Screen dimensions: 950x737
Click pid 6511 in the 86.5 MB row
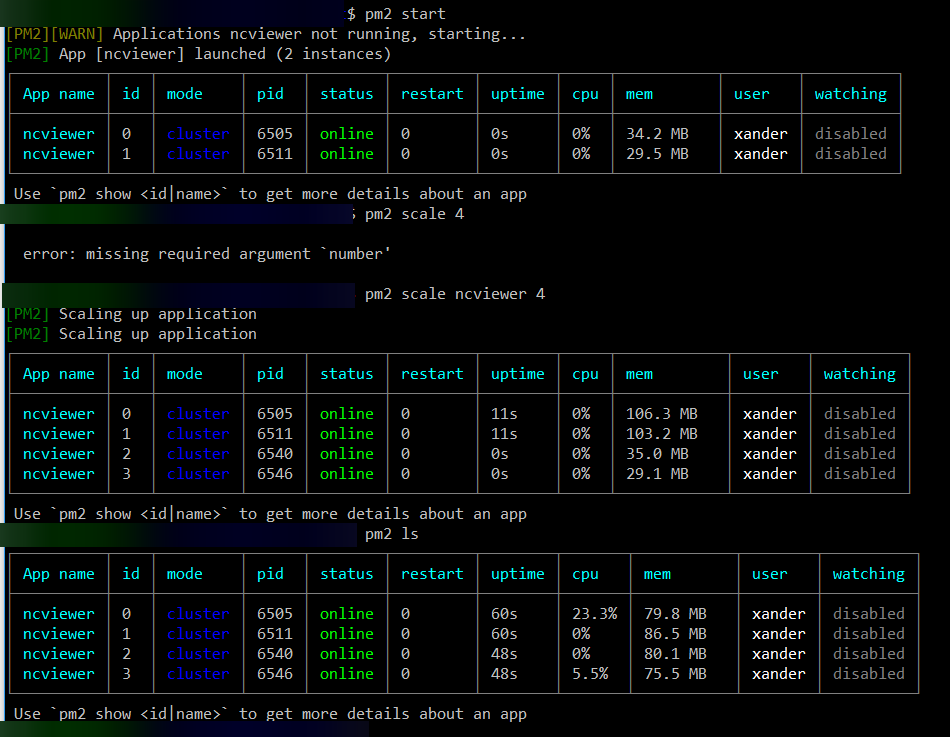(x=274, y=634)
